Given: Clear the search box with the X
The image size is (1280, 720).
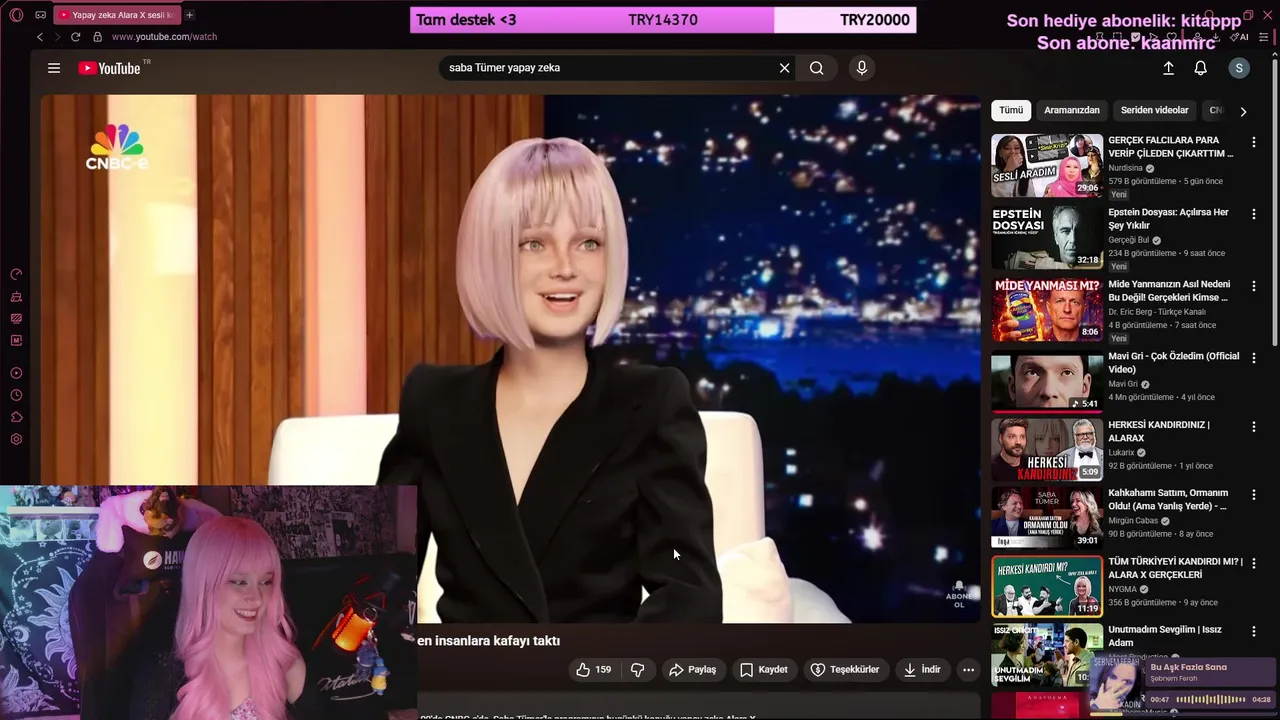Looking at the screenshot, I should [x=784, y=68].
